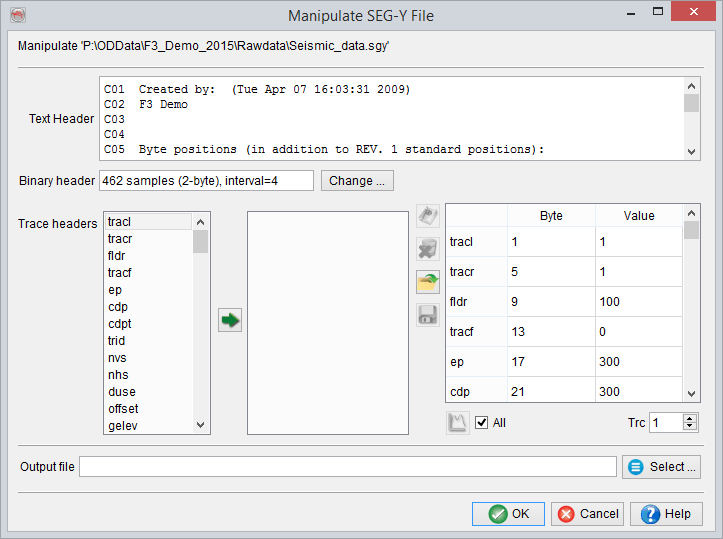
Task: Click the remove header calculation icon
Action: (428, 250)
